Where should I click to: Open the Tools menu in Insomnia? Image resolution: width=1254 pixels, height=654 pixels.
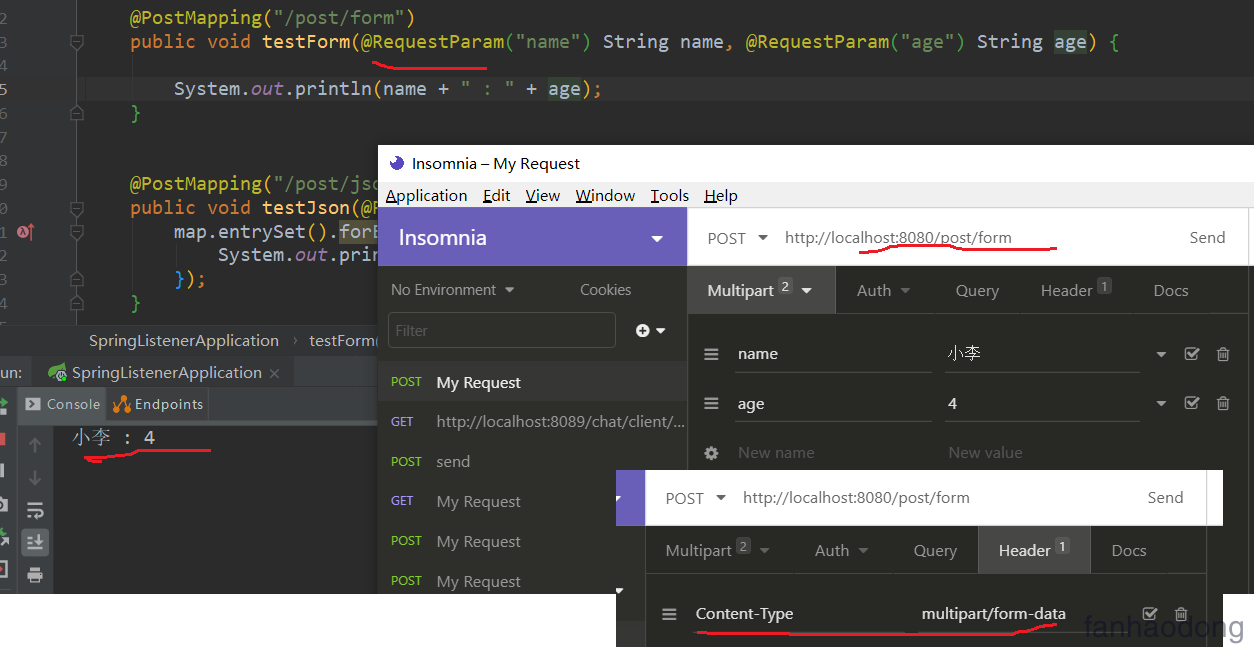tap(669, 195)
